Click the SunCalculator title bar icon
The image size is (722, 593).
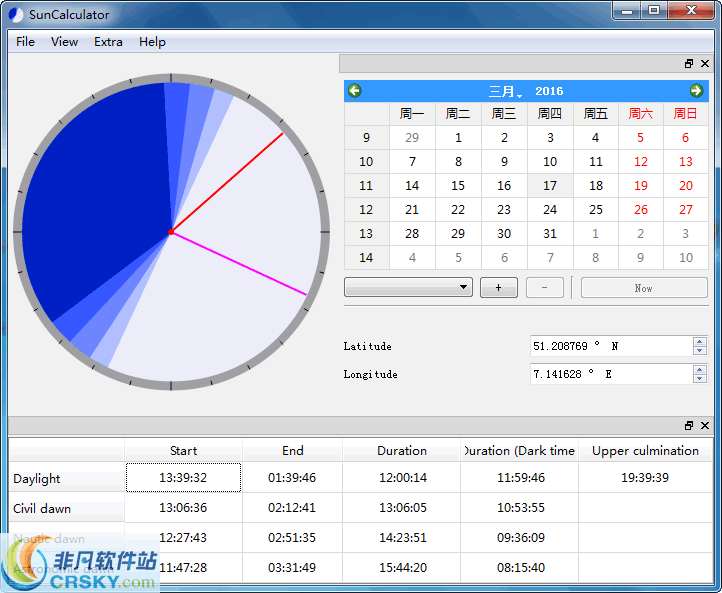click(x=14, y=14)
